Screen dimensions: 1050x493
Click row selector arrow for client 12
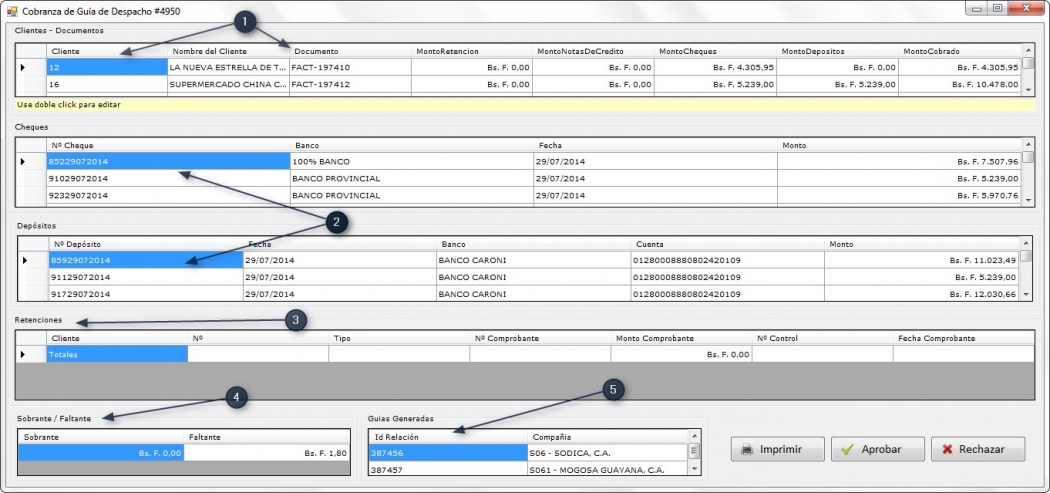point(23,67)
